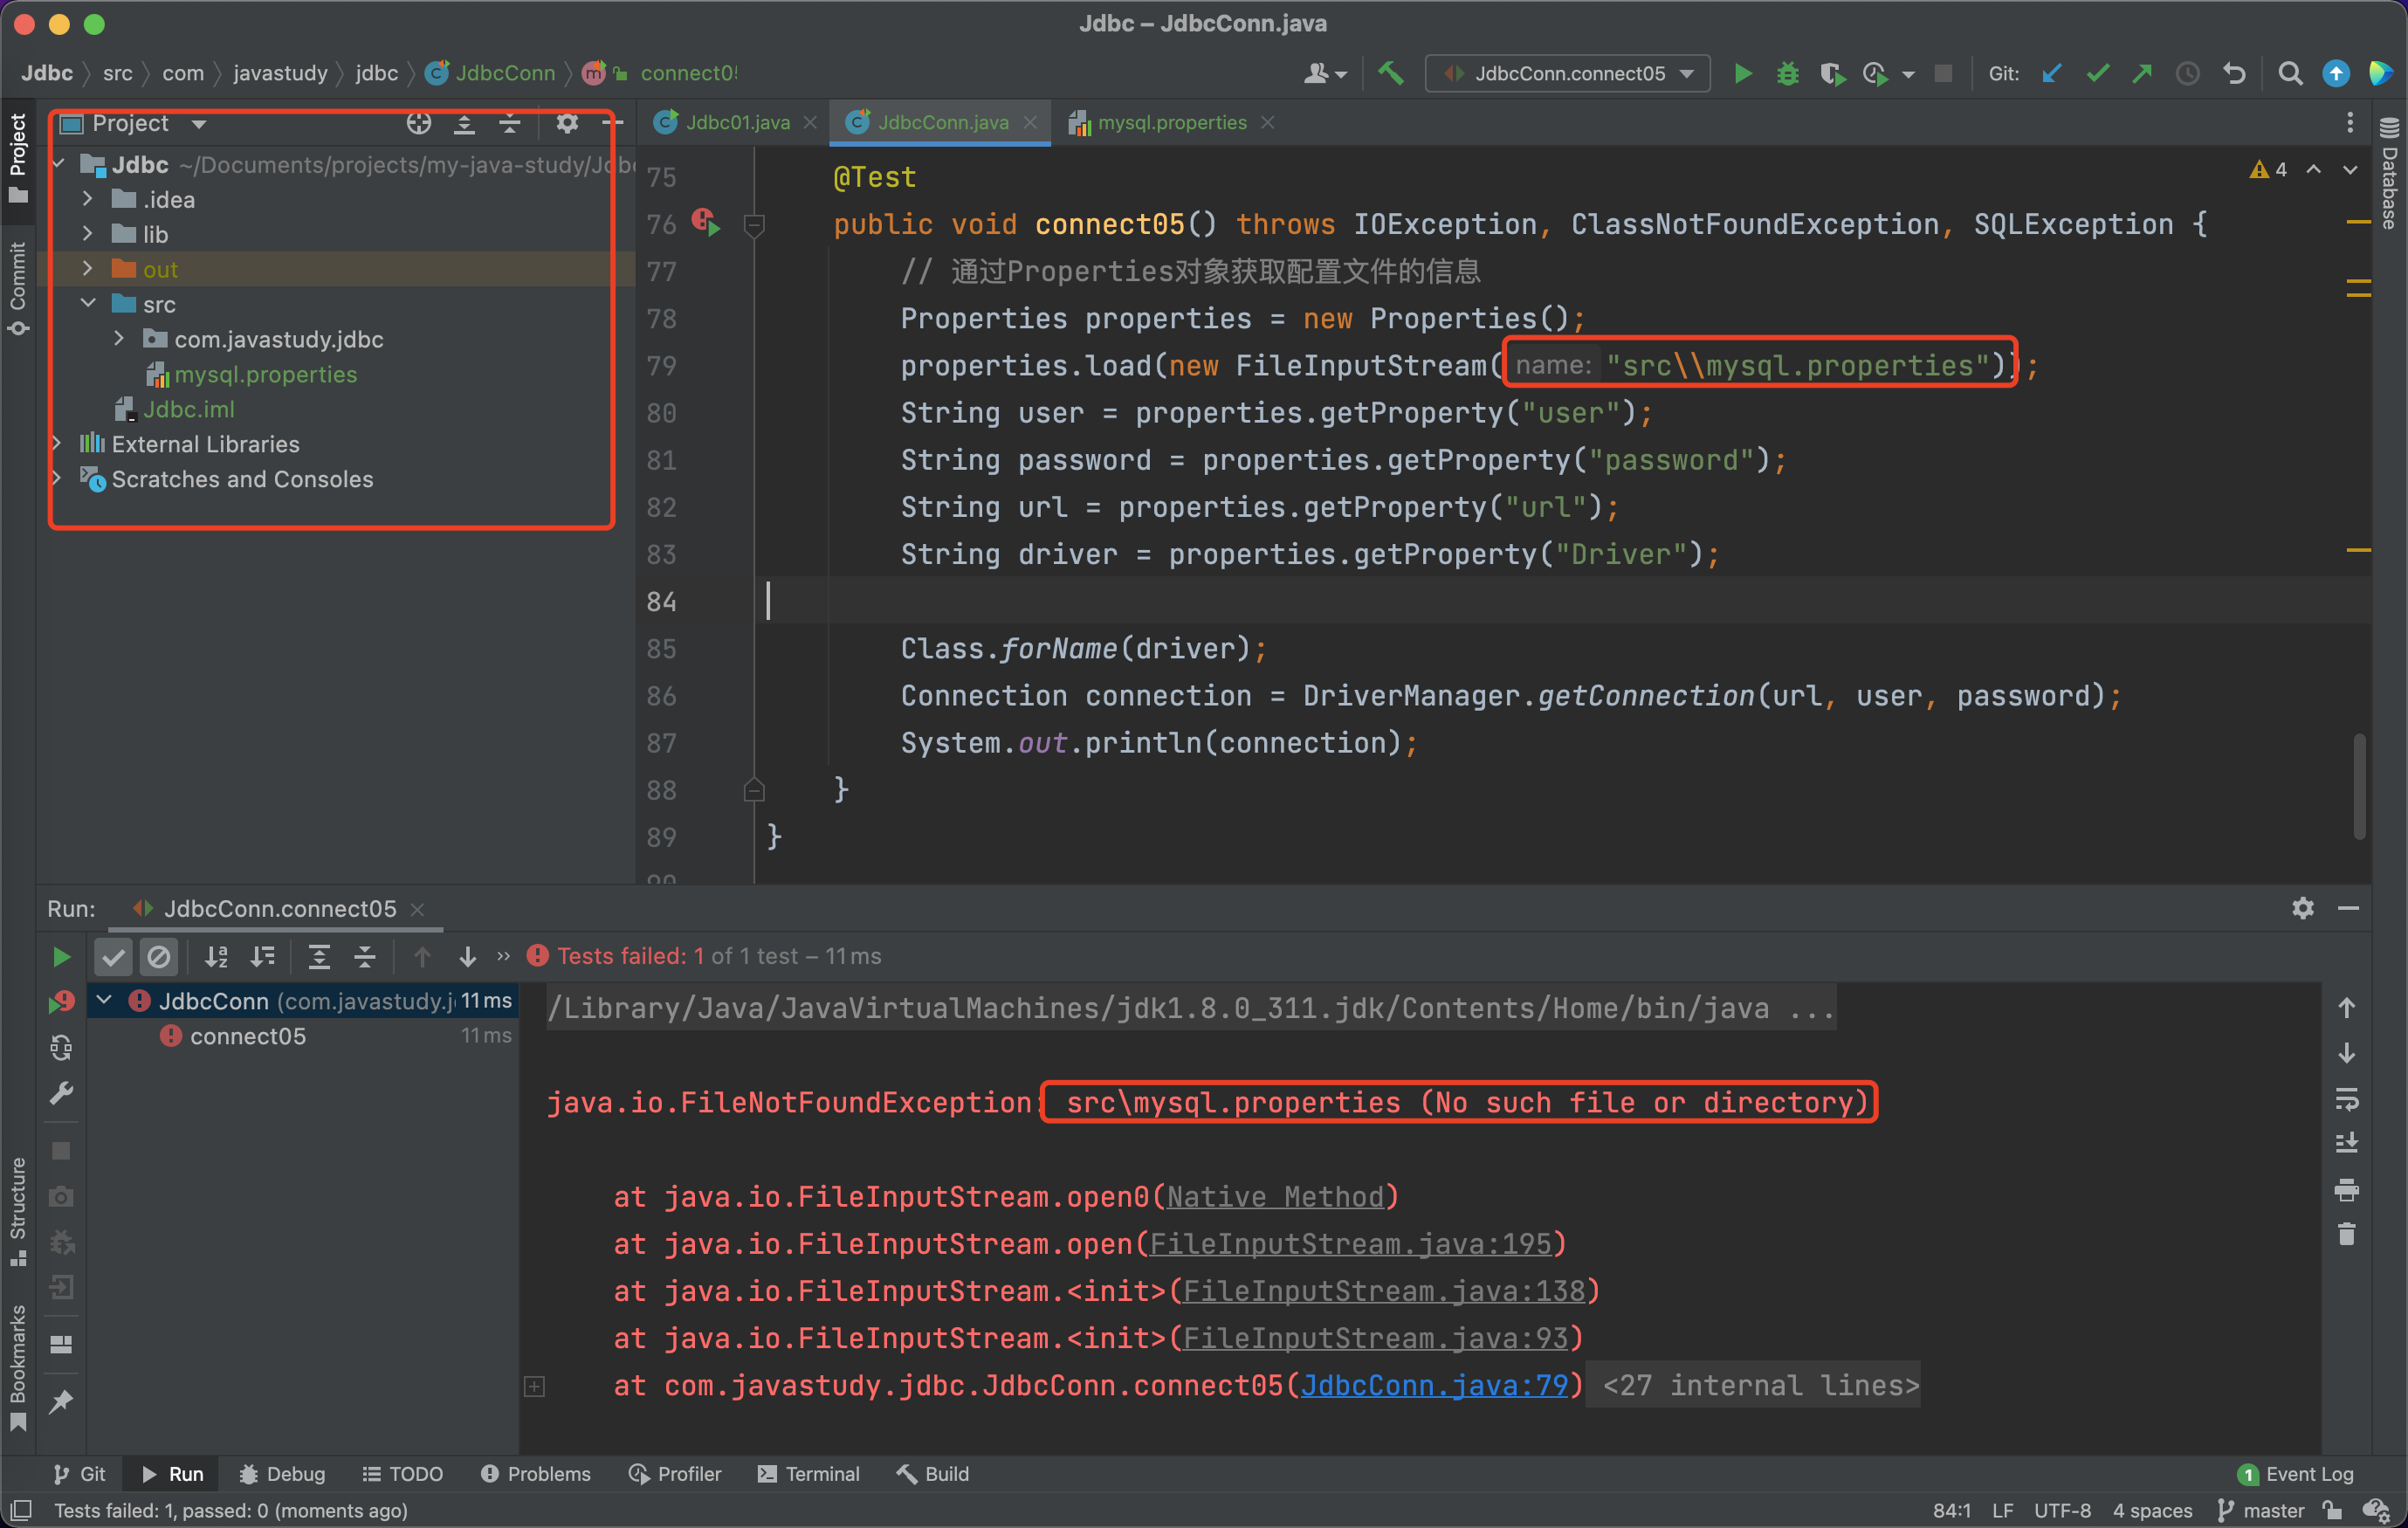The width and height of the screenshot is (2408, 1528).
Task: Start debugging with the bug icon in toolbar
Action: point(1788,73)
